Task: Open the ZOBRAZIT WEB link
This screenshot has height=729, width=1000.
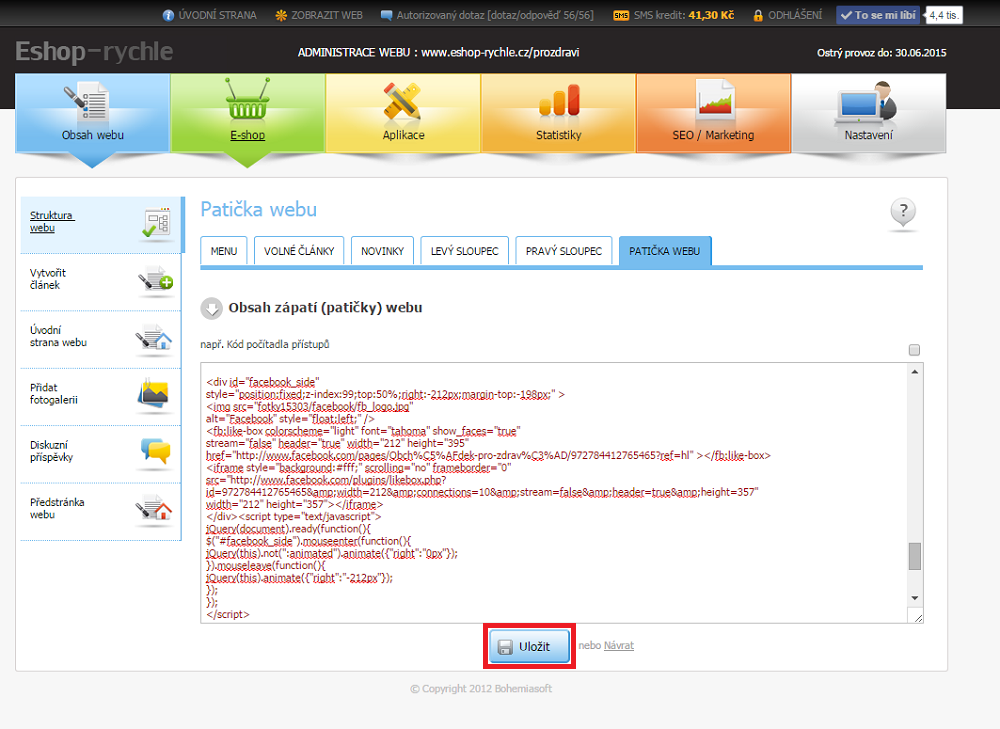Action: [327, 15]
